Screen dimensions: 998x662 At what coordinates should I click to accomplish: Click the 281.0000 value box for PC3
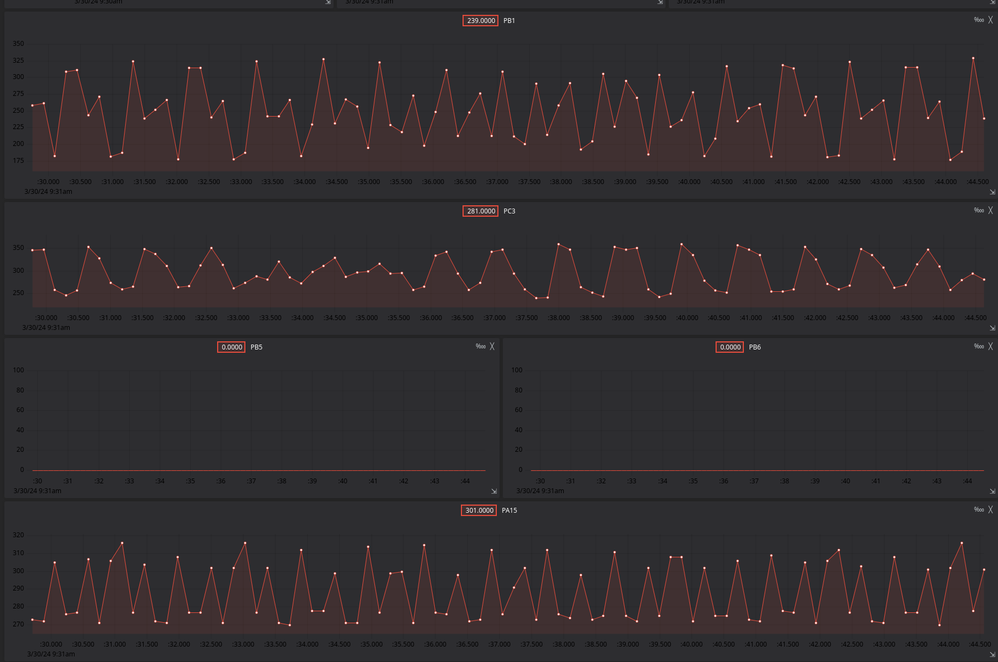481,211
